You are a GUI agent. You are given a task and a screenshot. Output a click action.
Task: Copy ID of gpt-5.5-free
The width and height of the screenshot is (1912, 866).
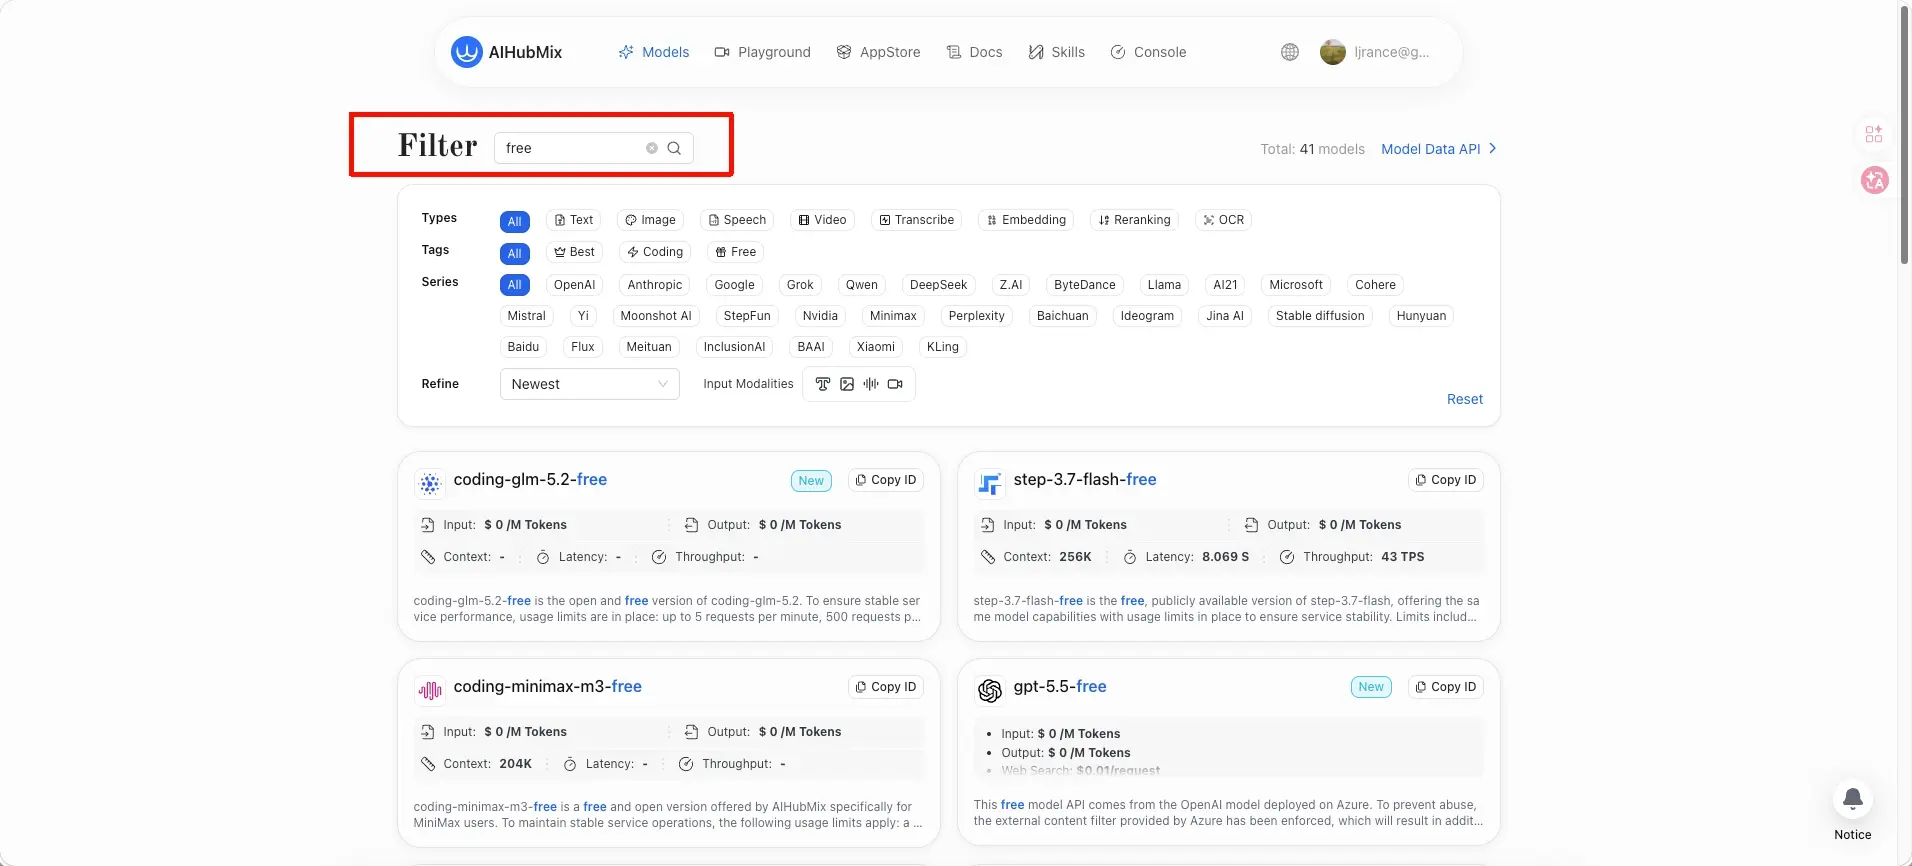coord(1446,687)
